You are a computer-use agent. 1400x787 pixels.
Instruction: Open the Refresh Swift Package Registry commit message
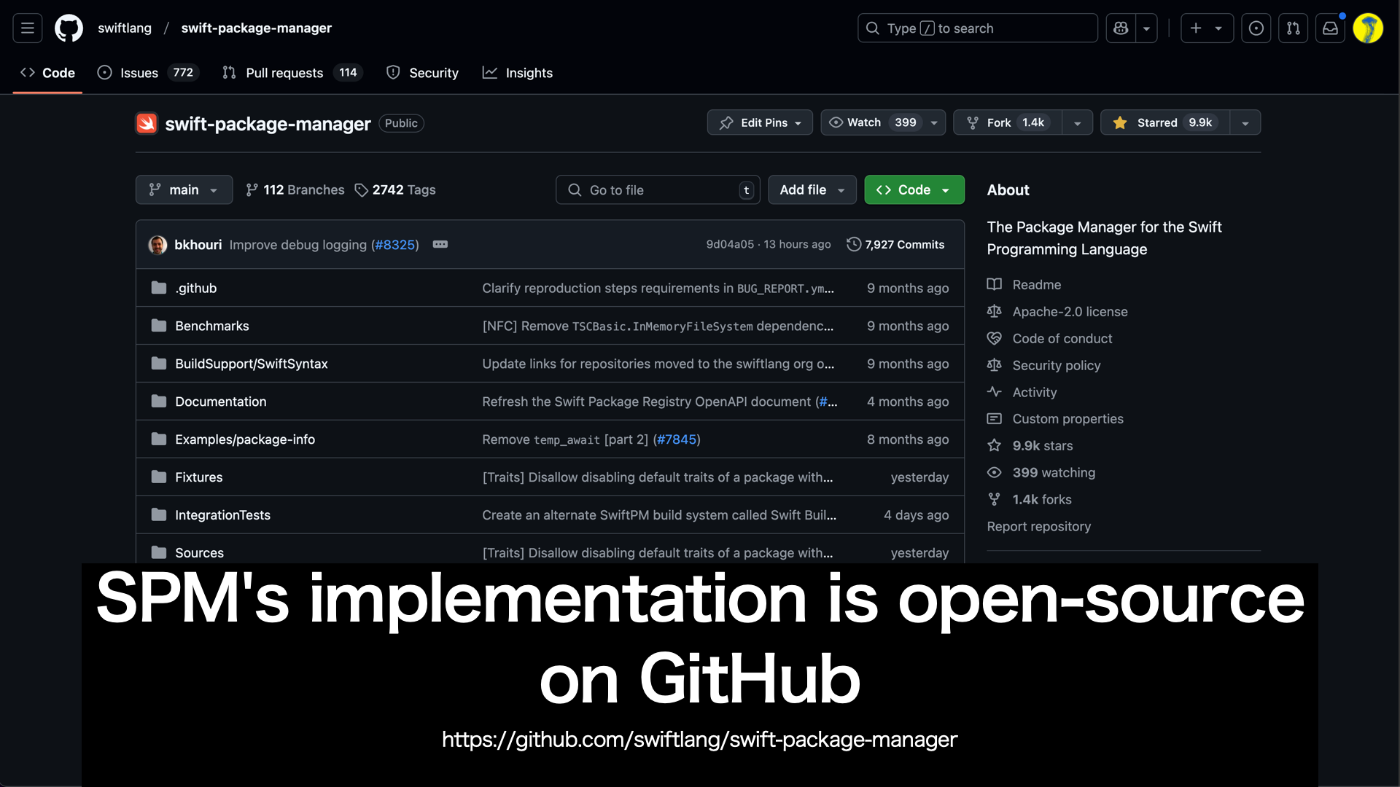[647, 402]
